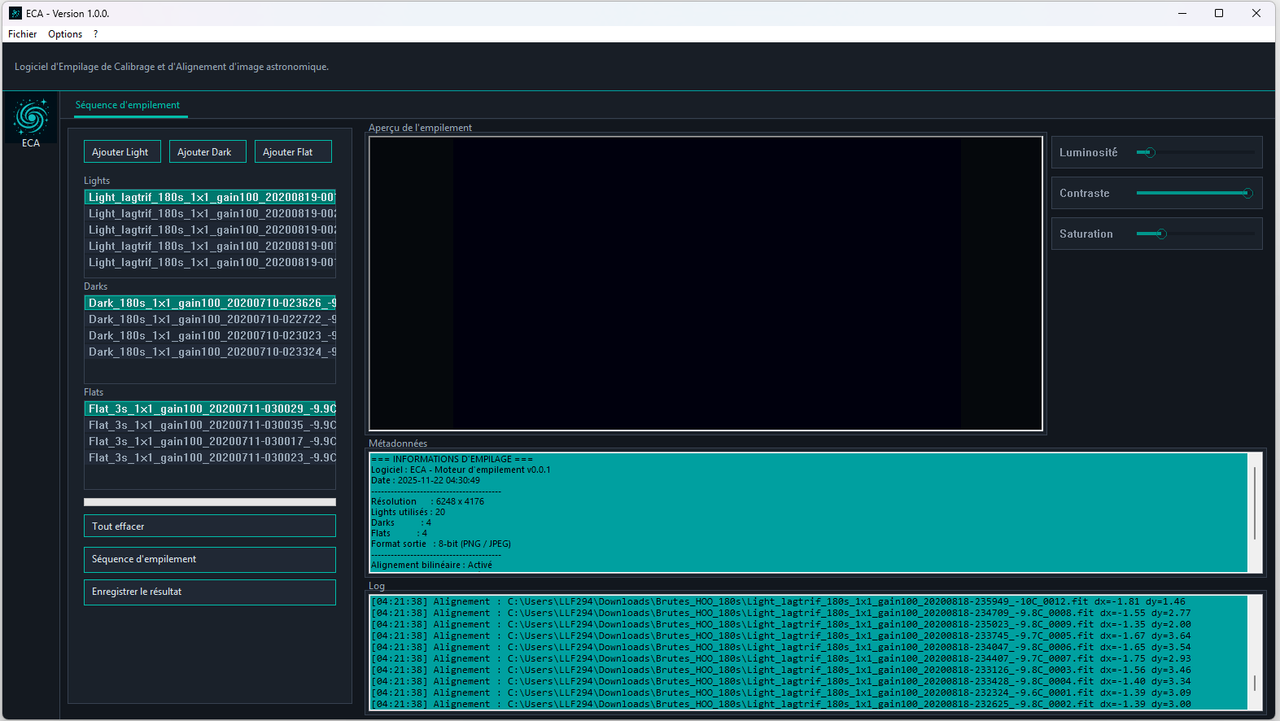The height and width of the screenshot is (721, 1280).
Task: Select the first Light file in Lights list
Action: 210,197
